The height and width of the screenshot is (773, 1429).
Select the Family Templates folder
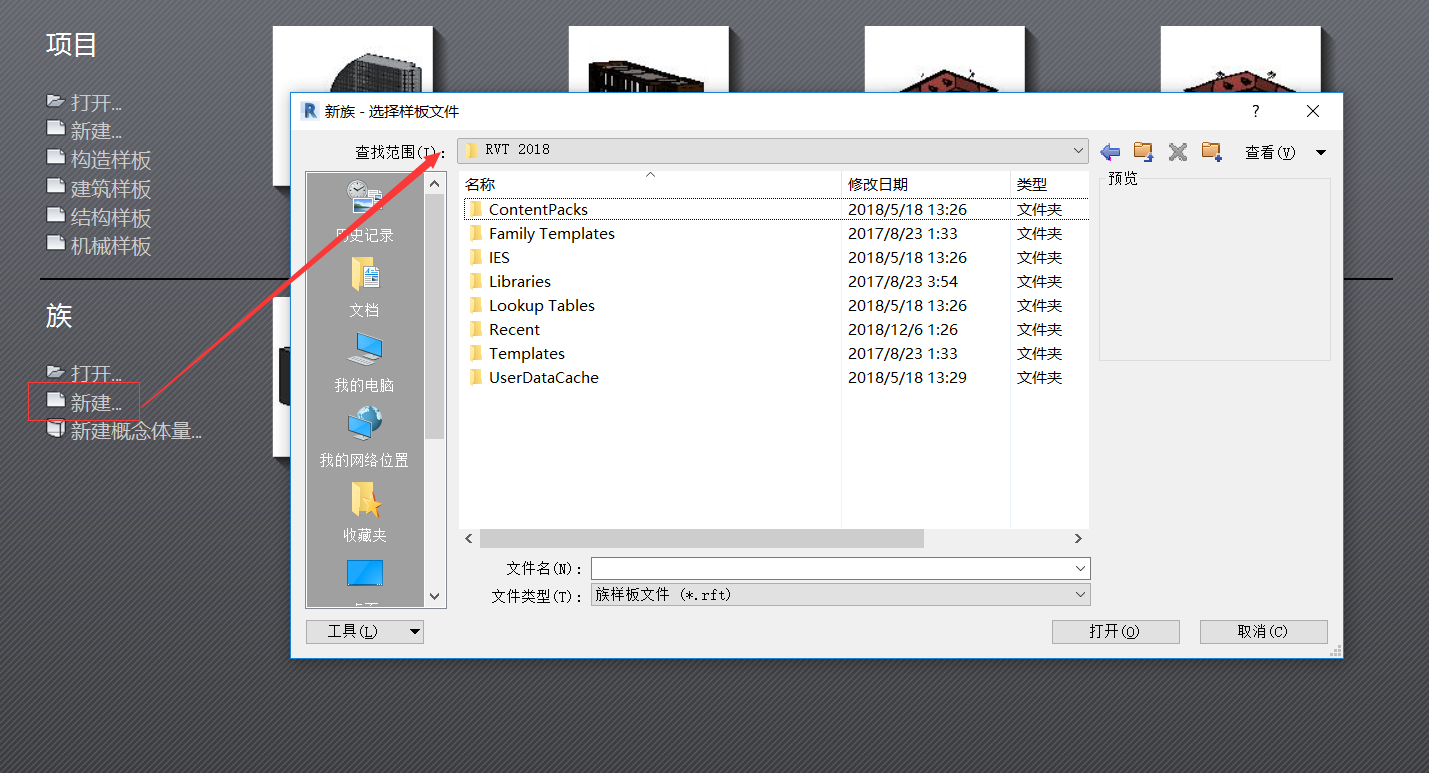pos(541,234)
